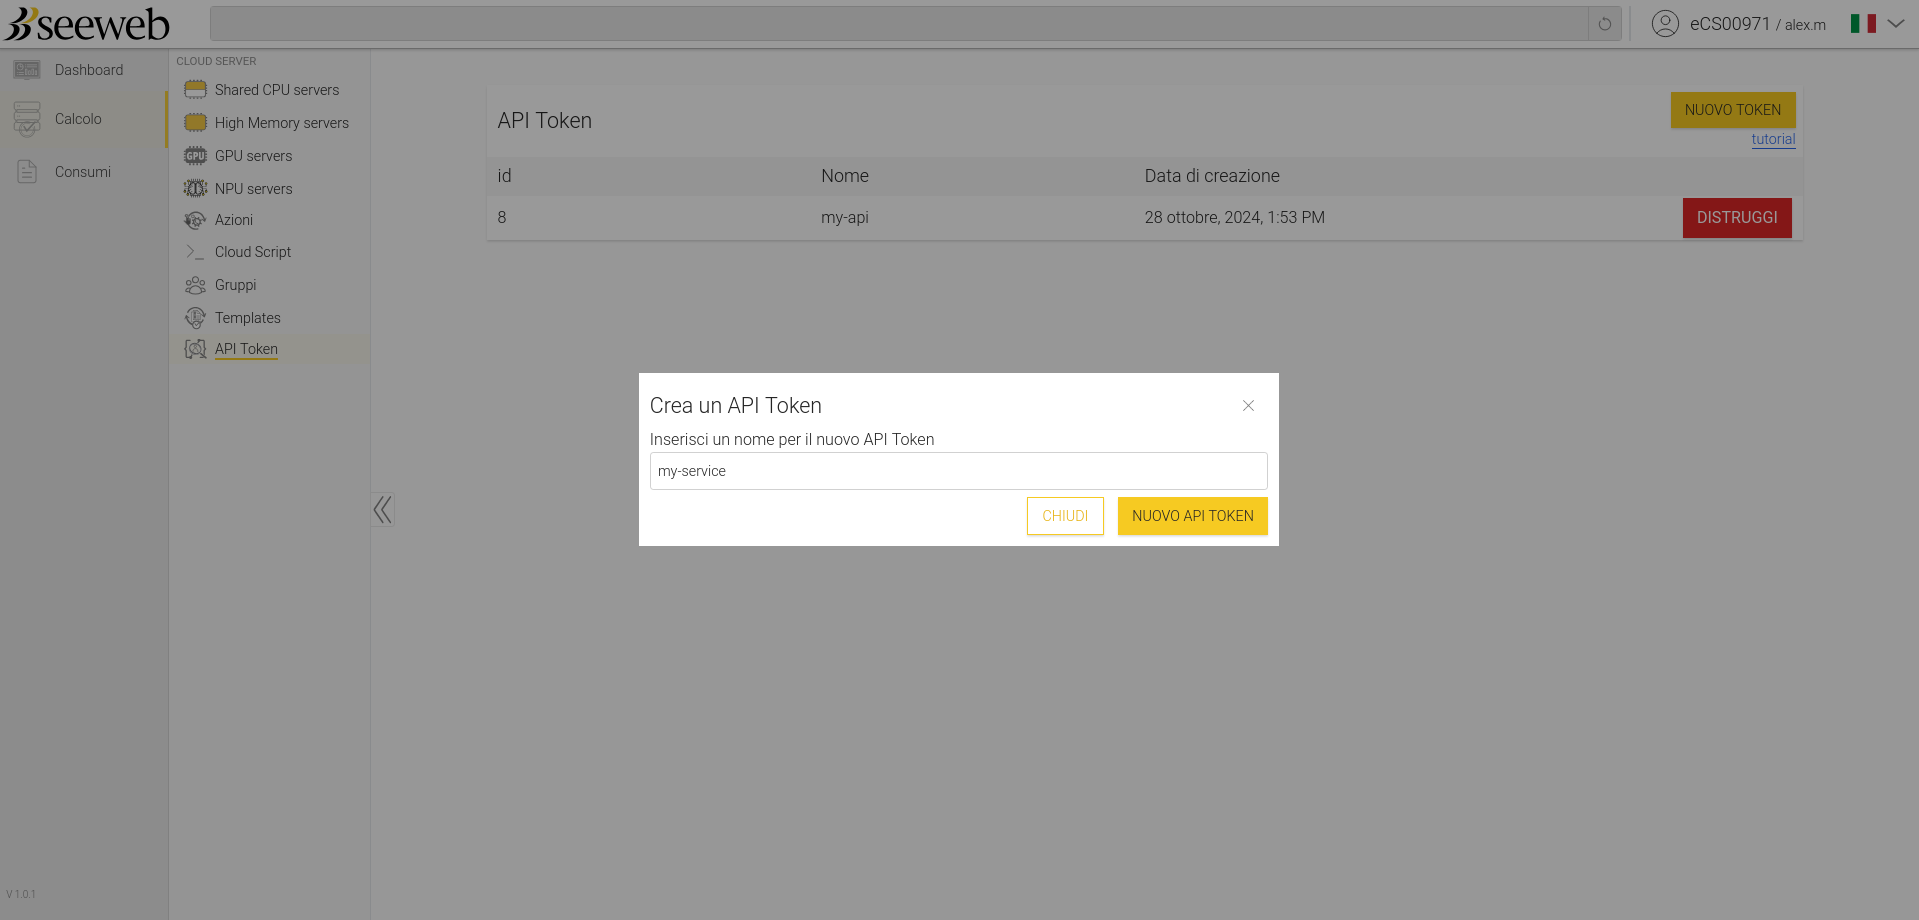Click the NUOVO TOKEN button
Image resolution: width=1919 pixels, height=920 pixels.
coord(1733,110)
